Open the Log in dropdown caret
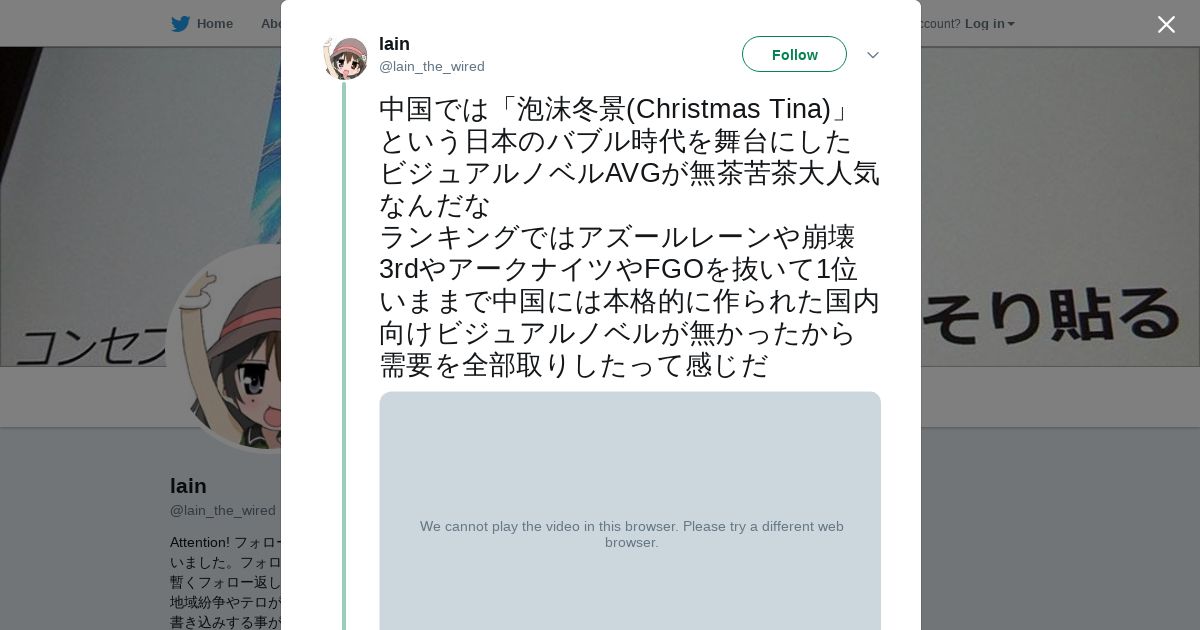The height and width of the screenshot is (630, 1200). [x=1011, y=24]
